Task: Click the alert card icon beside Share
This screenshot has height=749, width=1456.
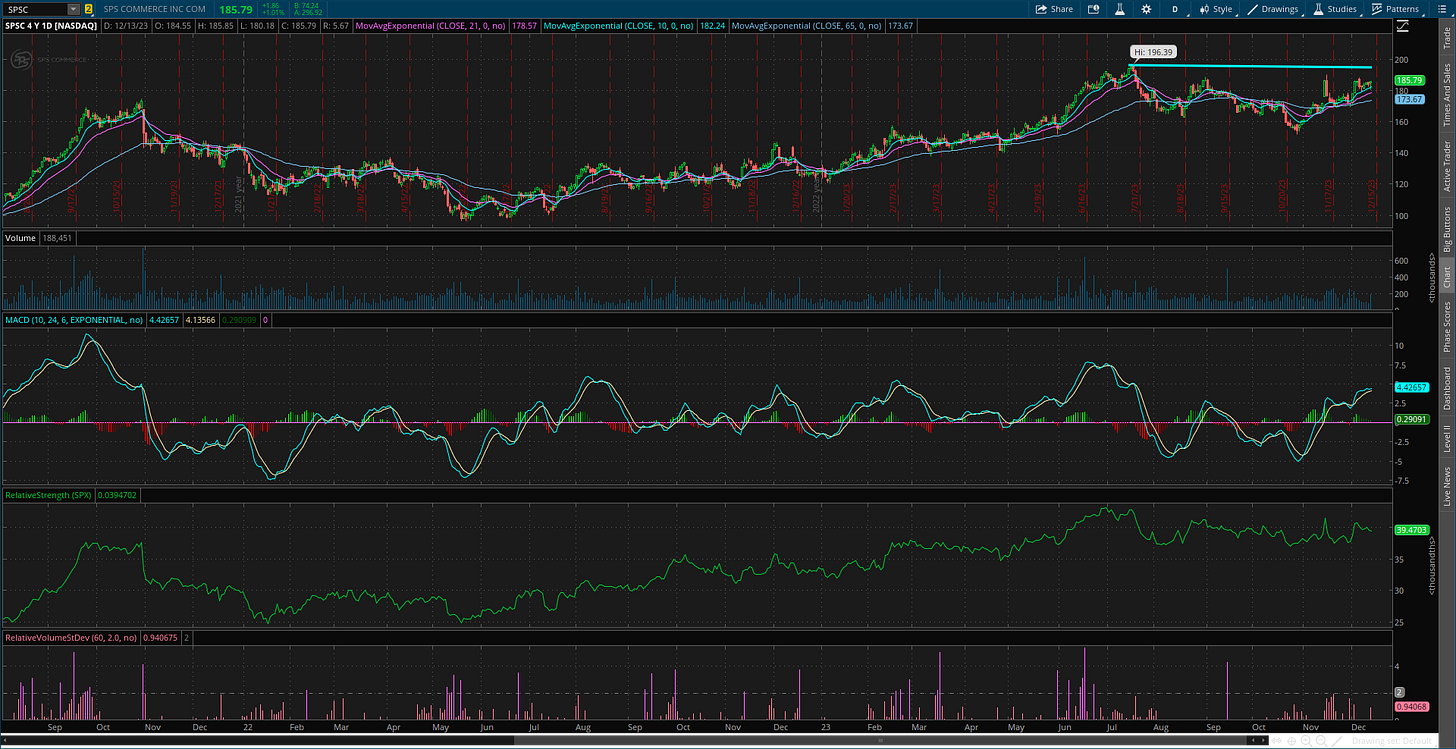Action: click(1093, 9)
